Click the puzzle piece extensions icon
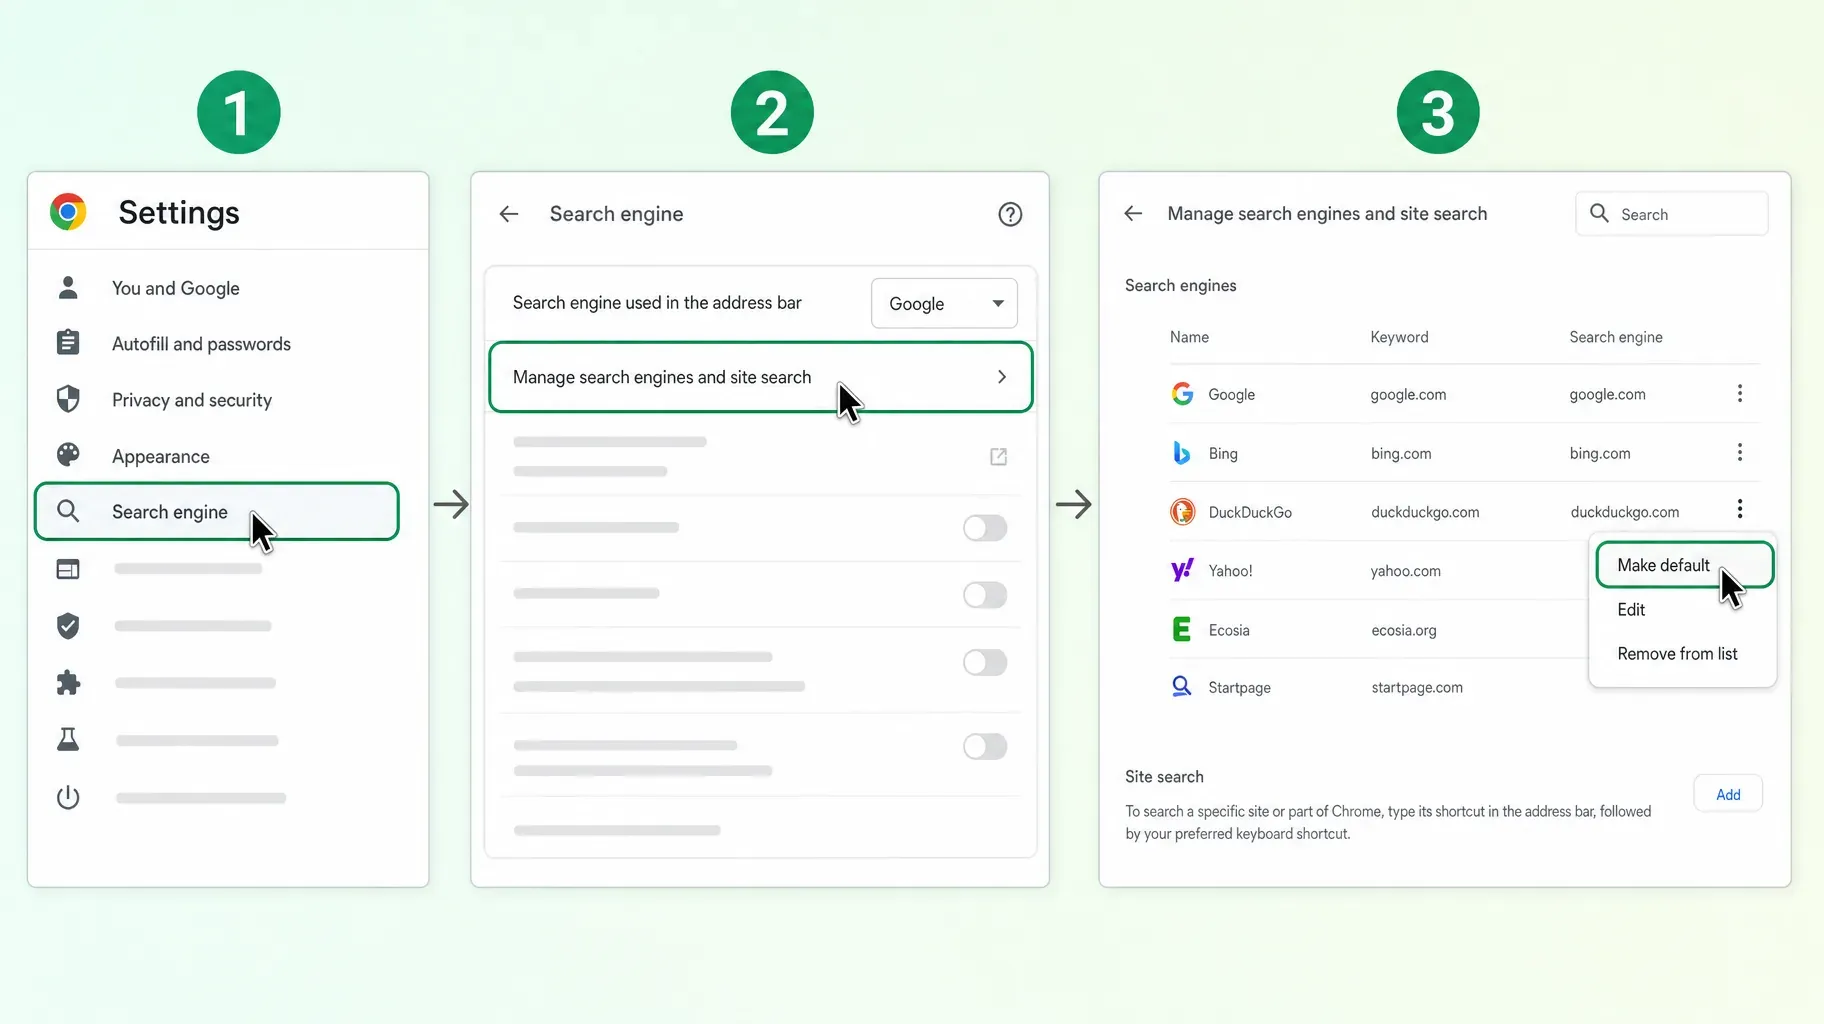Screen dimensions: 1824x1024 click(x=68, y=683)
